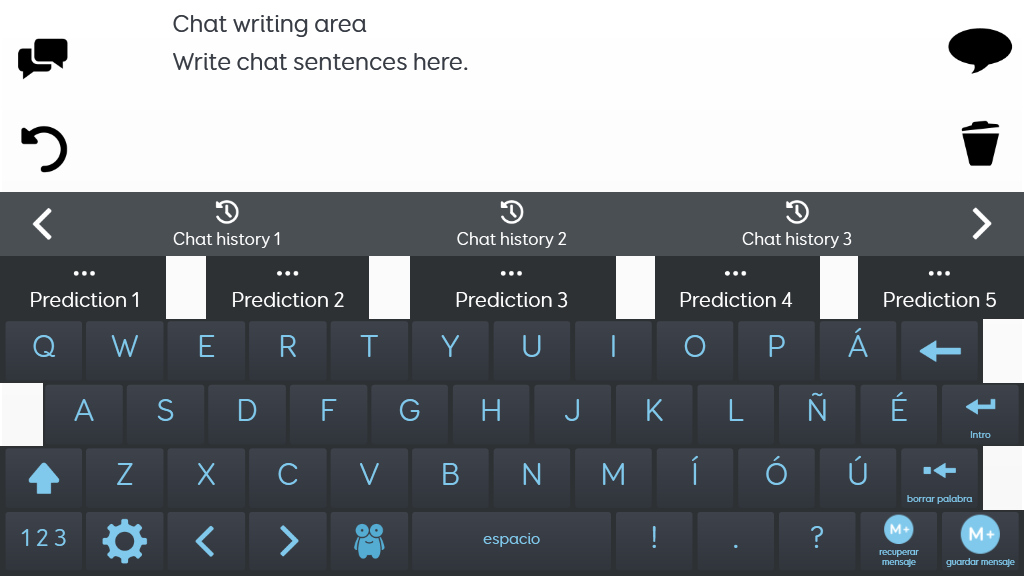Click recuperar mensaje M+ key
The image size is (1024, 576).
[x=899, y=541]
